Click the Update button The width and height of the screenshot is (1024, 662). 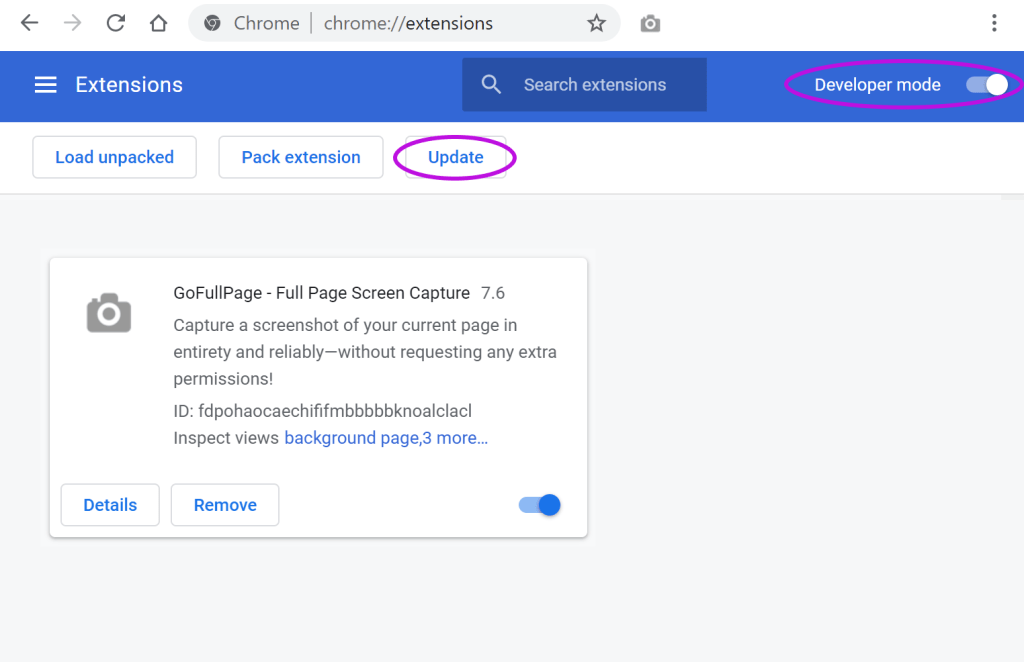click(455, 157)
